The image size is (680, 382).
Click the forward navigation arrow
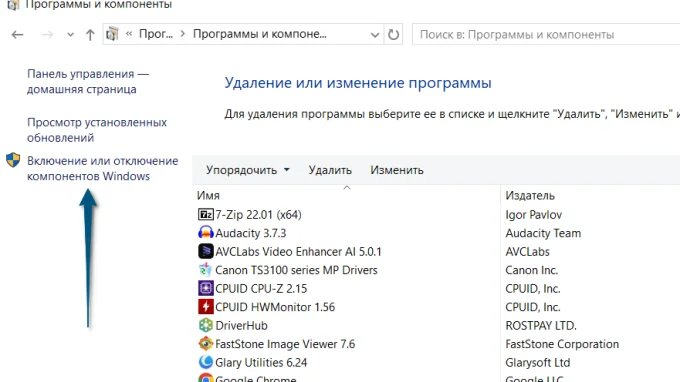click(x=47, y=35)
